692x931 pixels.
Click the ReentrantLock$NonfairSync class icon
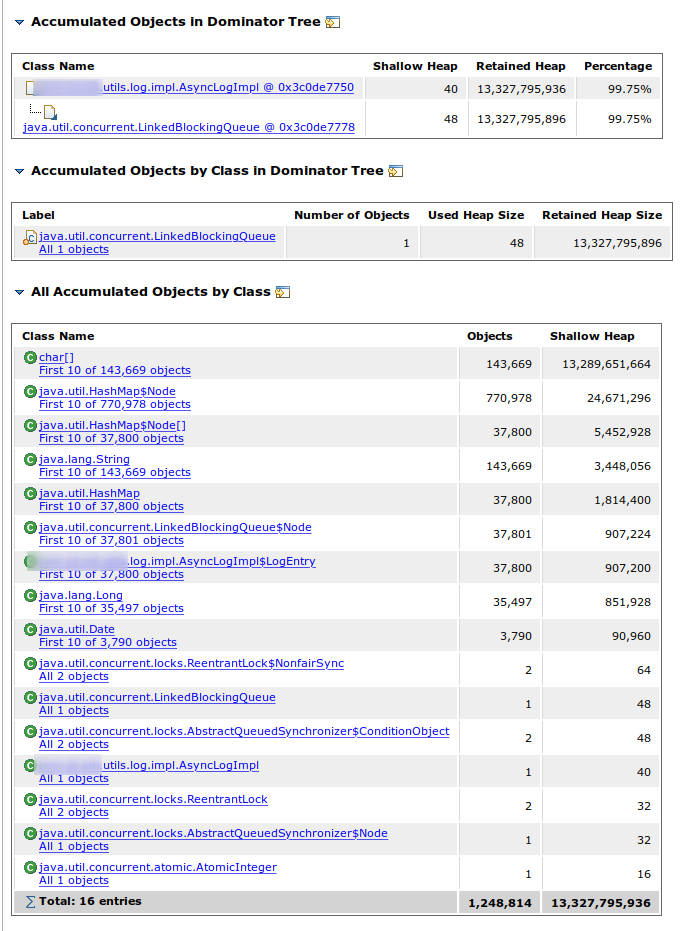point(30,663)
